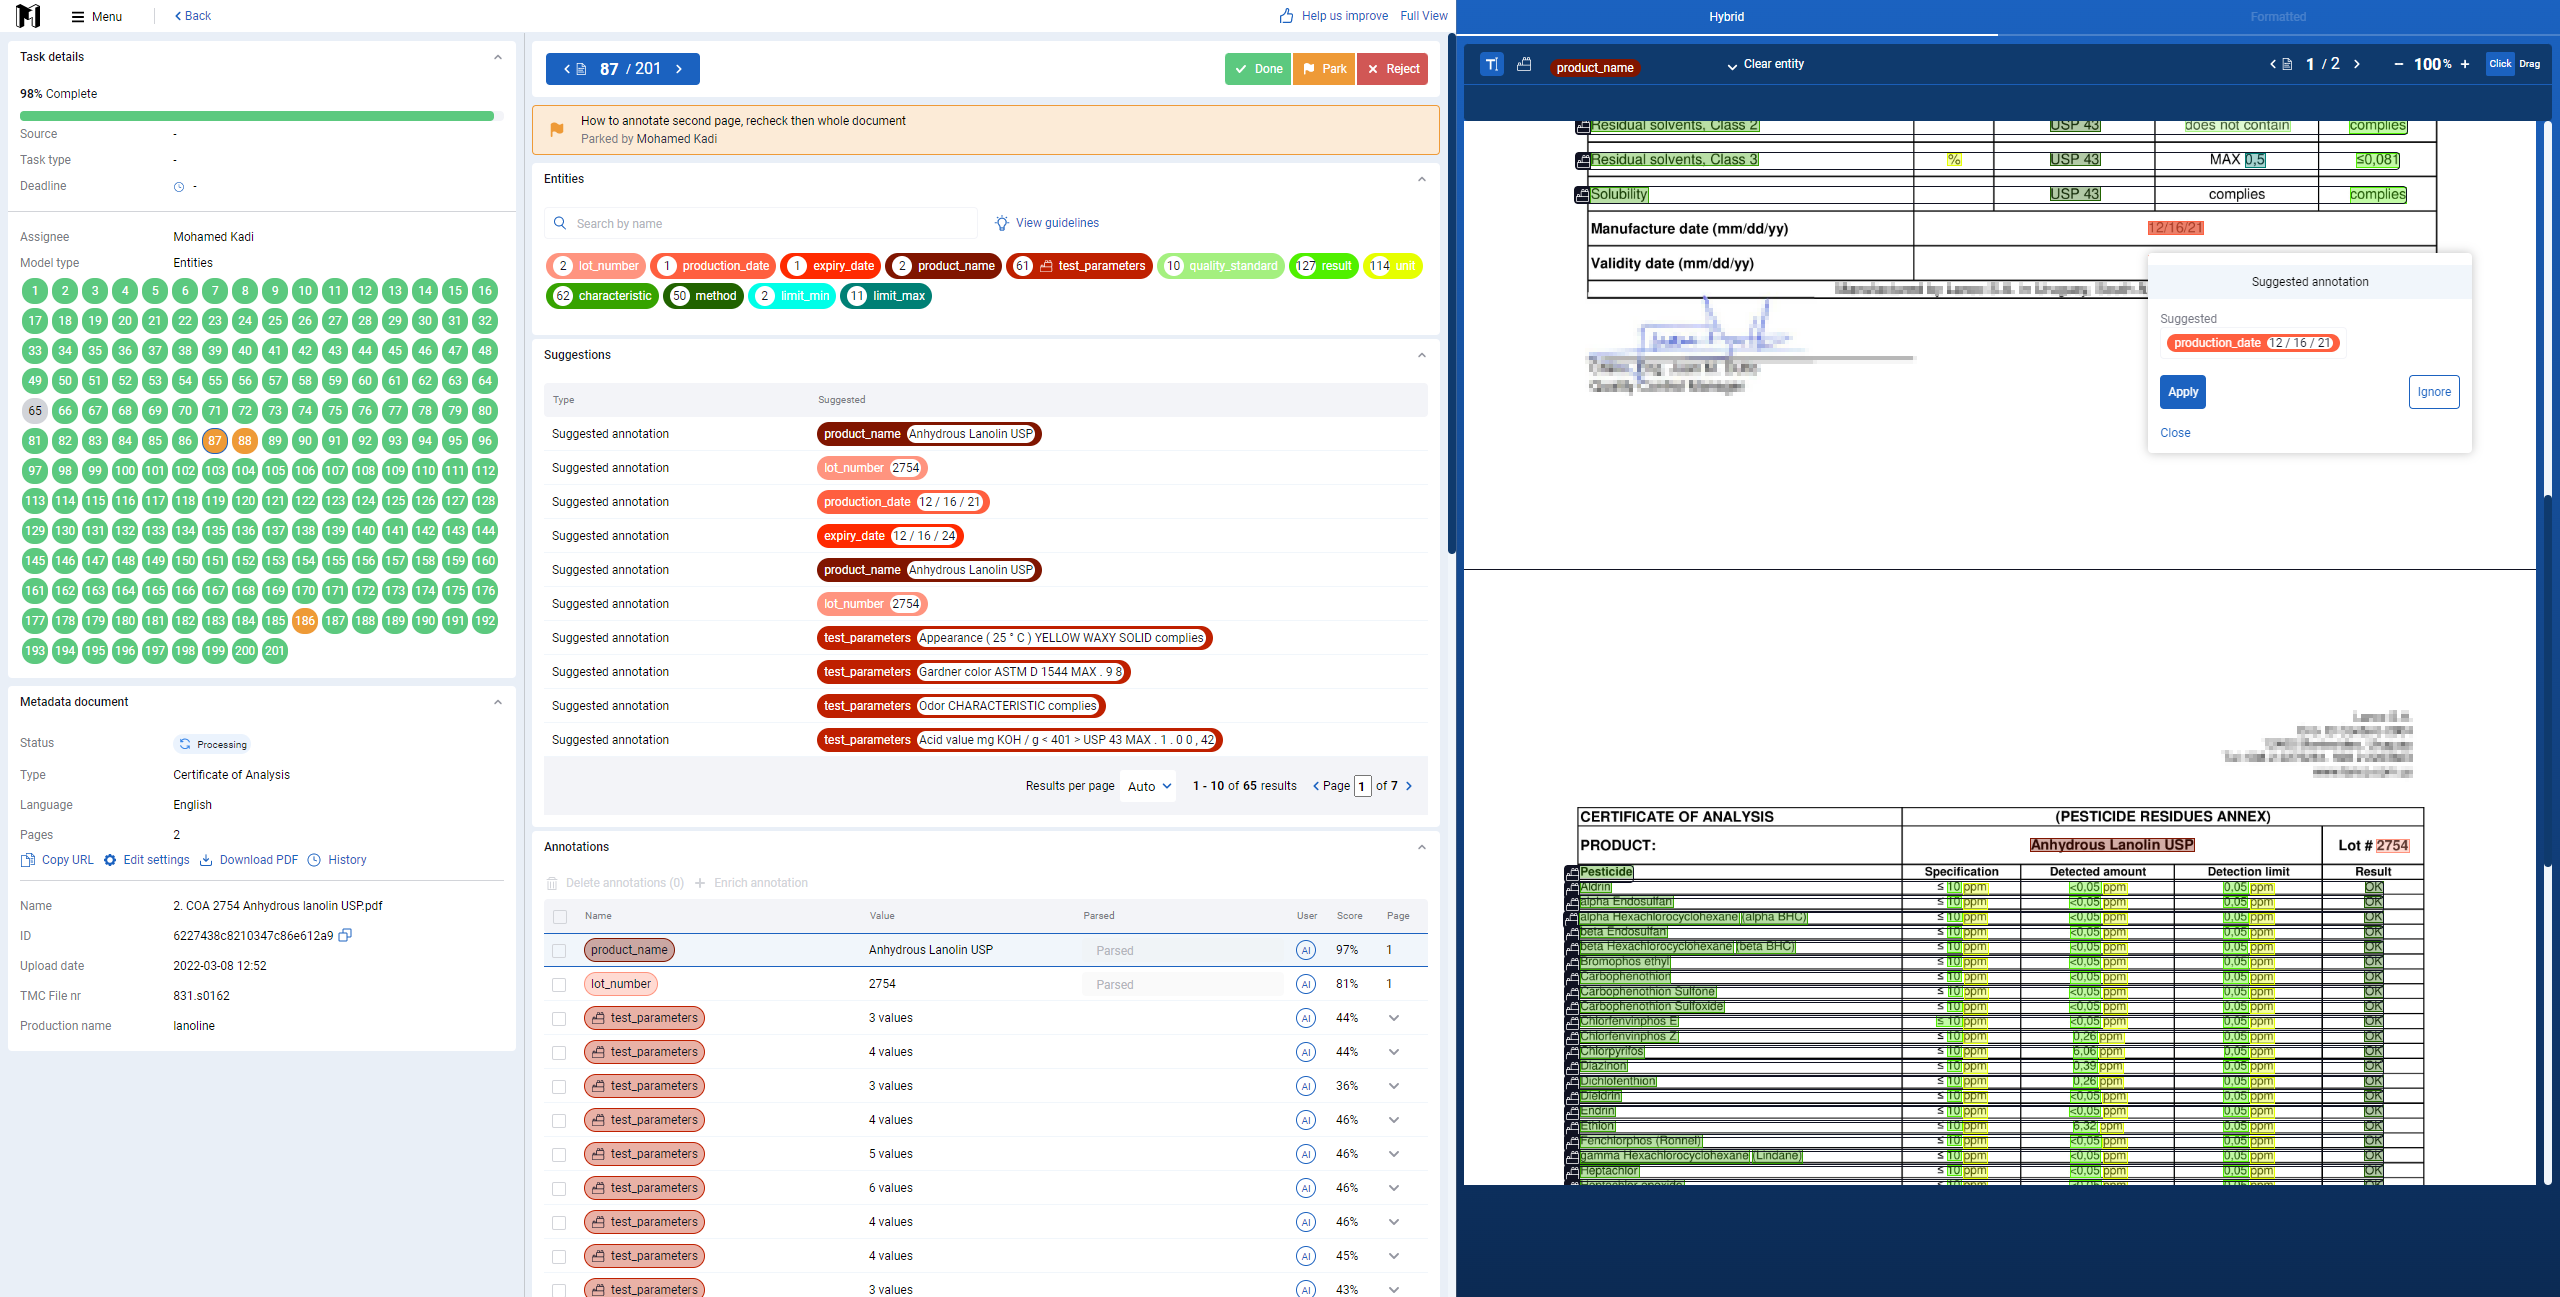Check the lot_number annotation checkbox
The height and width of the screenshot is (1297, 2560).
[559, 985]
